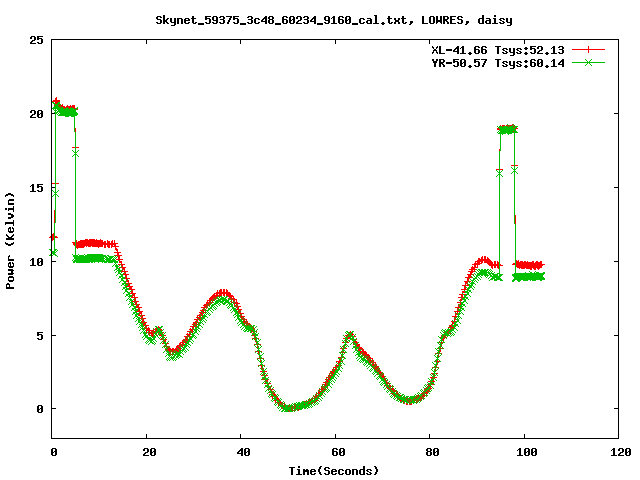Click the x-axis tick label 100
The width and height of the screenshot is (640, 480).
[x=527, y=452]
